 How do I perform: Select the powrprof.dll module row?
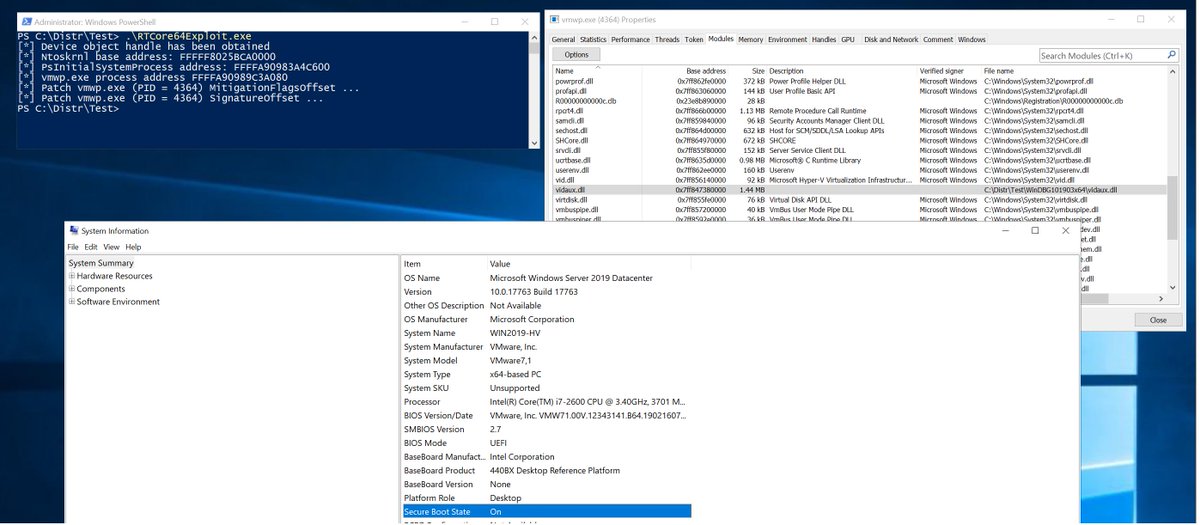pyautogui.click(x=859, y=82)
